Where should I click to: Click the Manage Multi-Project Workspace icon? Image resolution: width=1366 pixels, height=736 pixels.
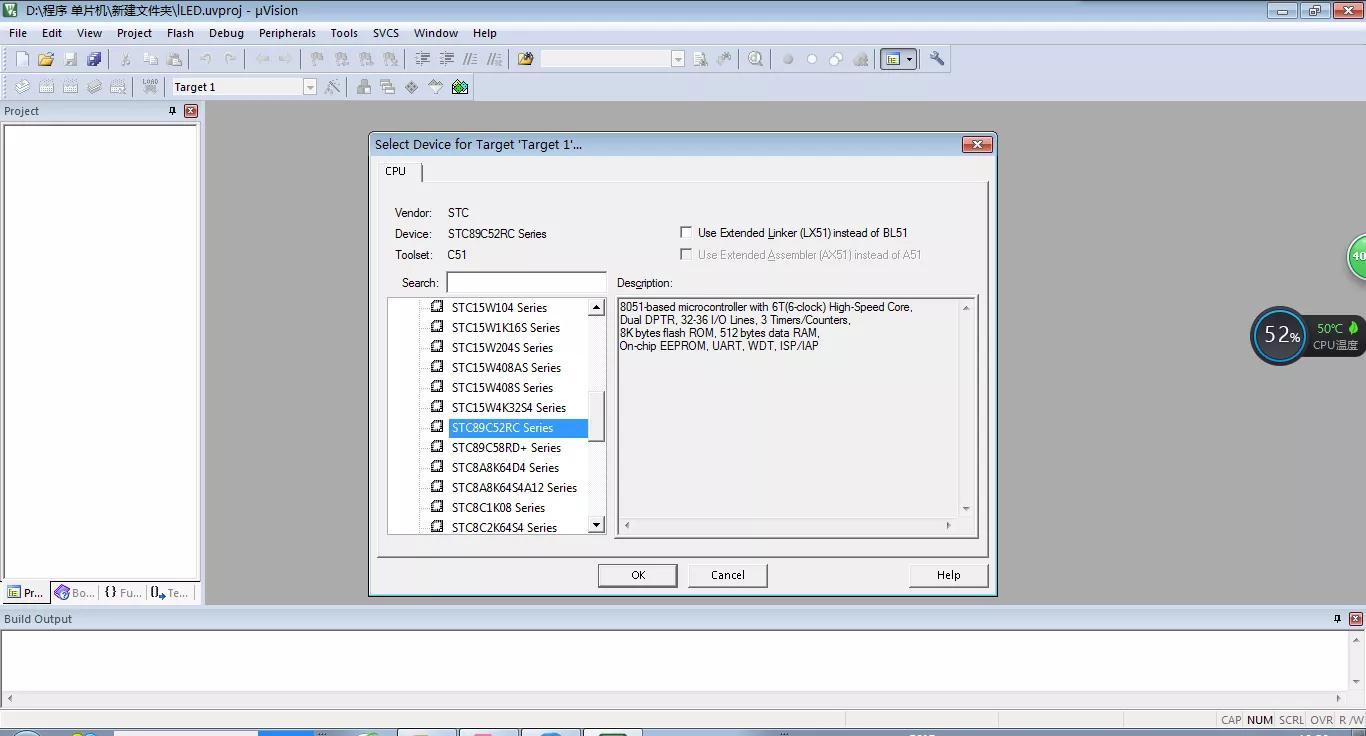[x=387, y=87]
